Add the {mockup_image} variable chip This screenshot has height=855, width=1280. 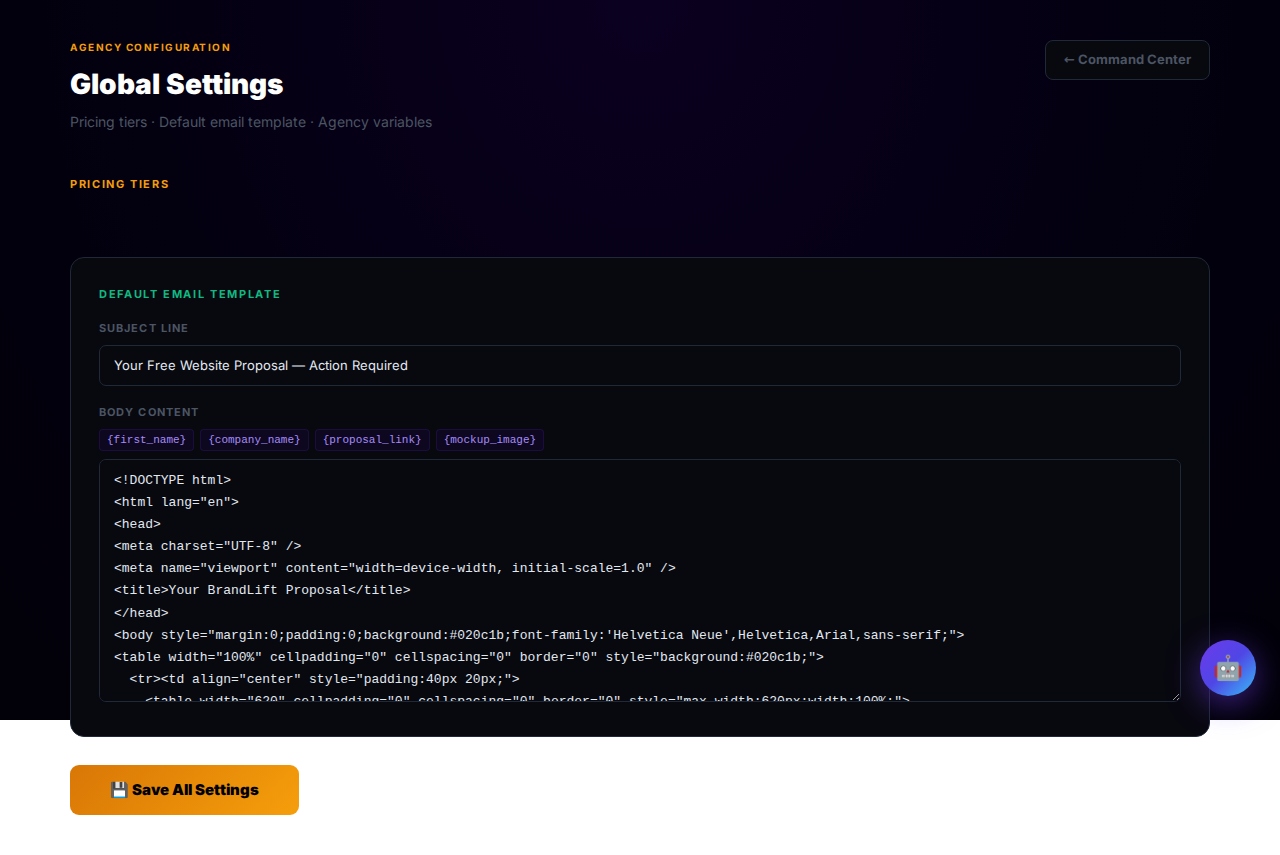(x=489, y=440)
